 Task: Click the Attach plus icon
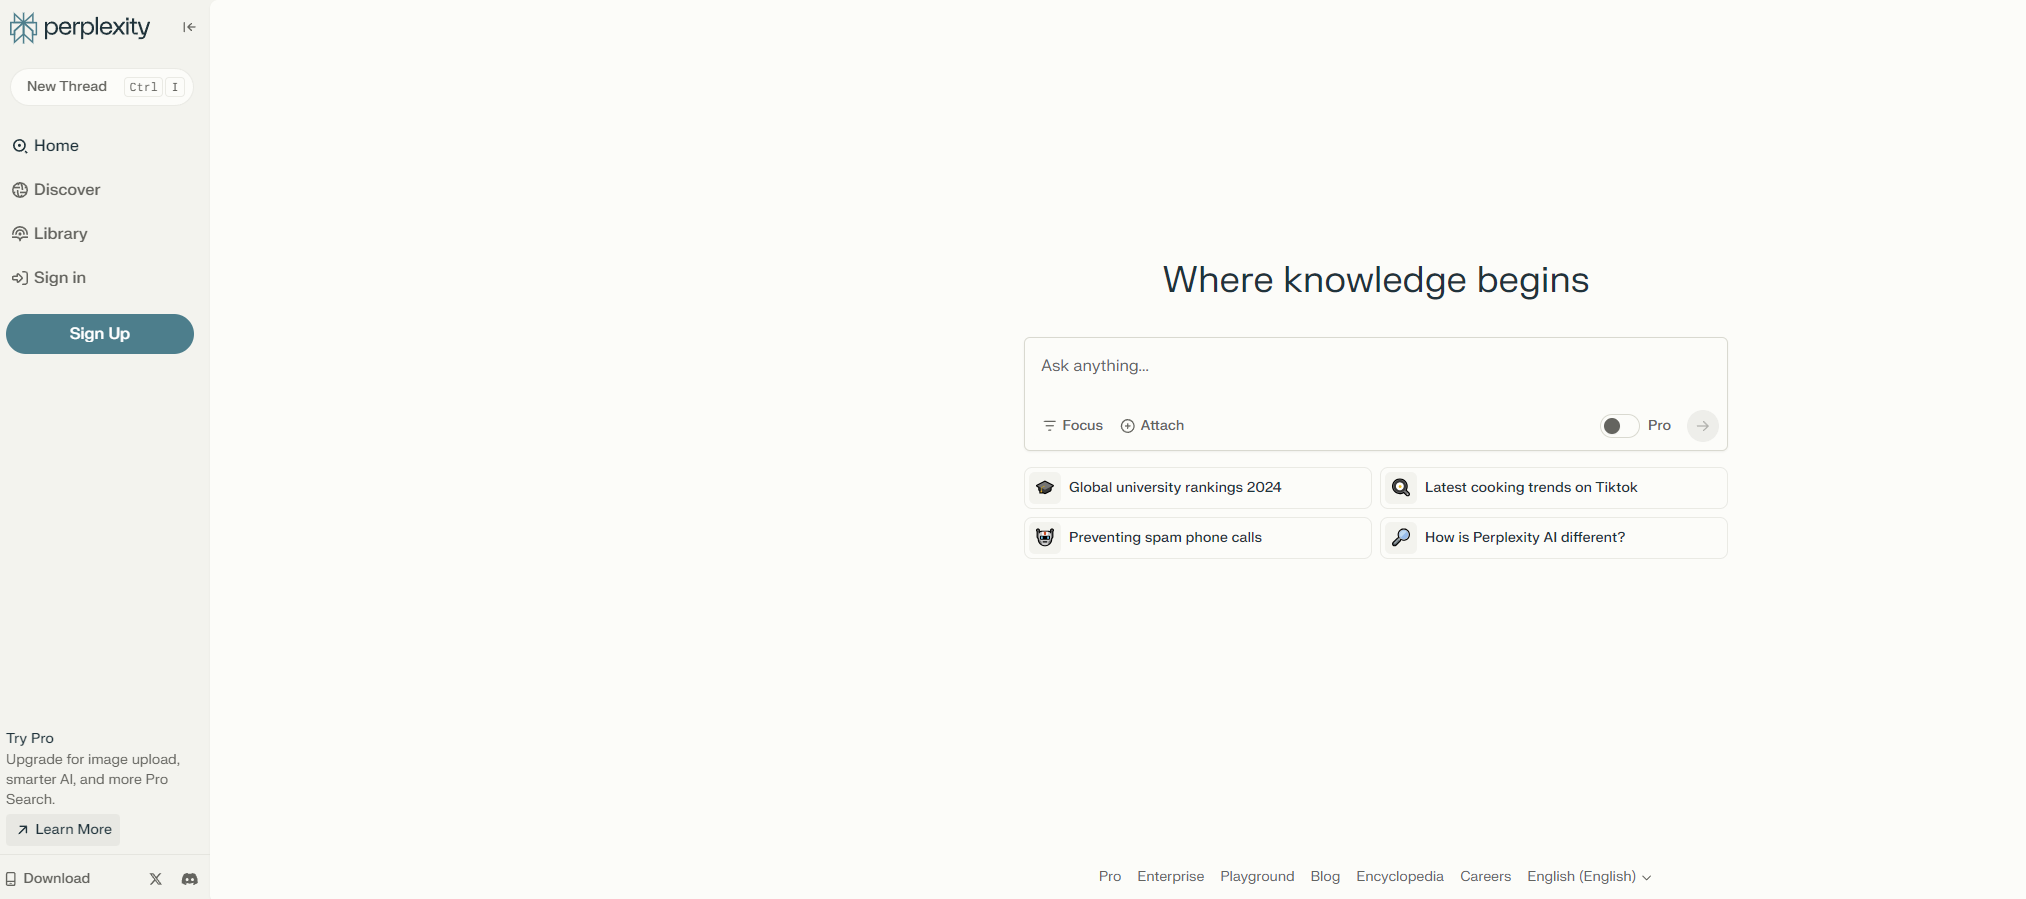(1128, 426)
